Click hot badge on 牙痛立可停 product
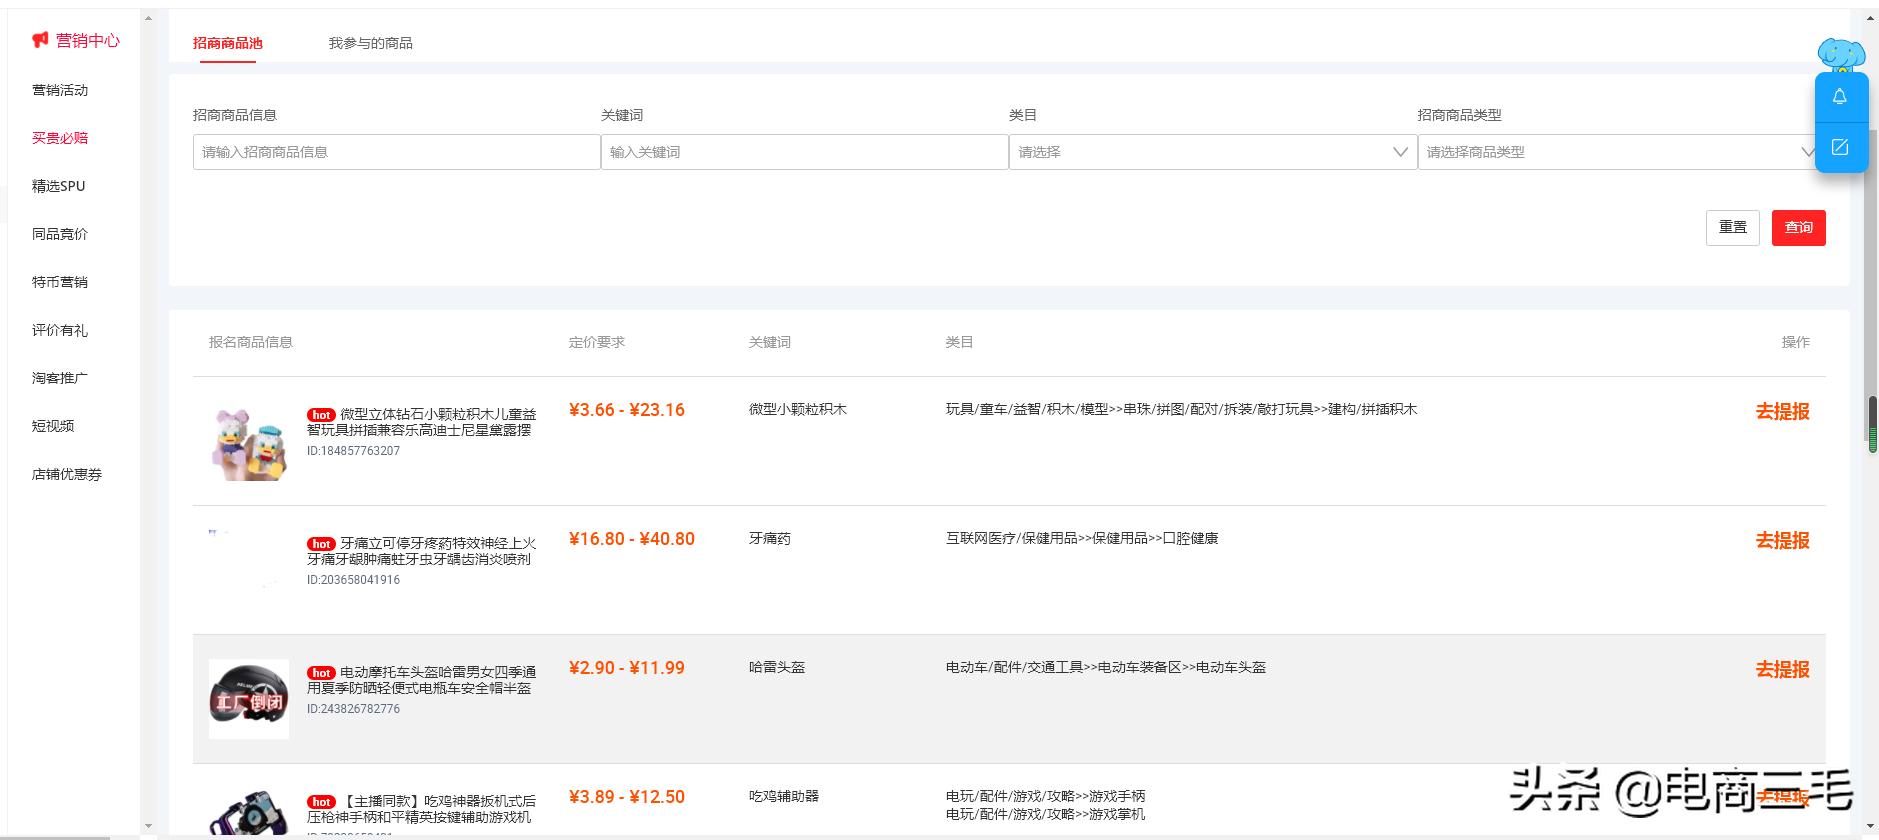This screenshot has width=1879, height=840. point(321,544)
